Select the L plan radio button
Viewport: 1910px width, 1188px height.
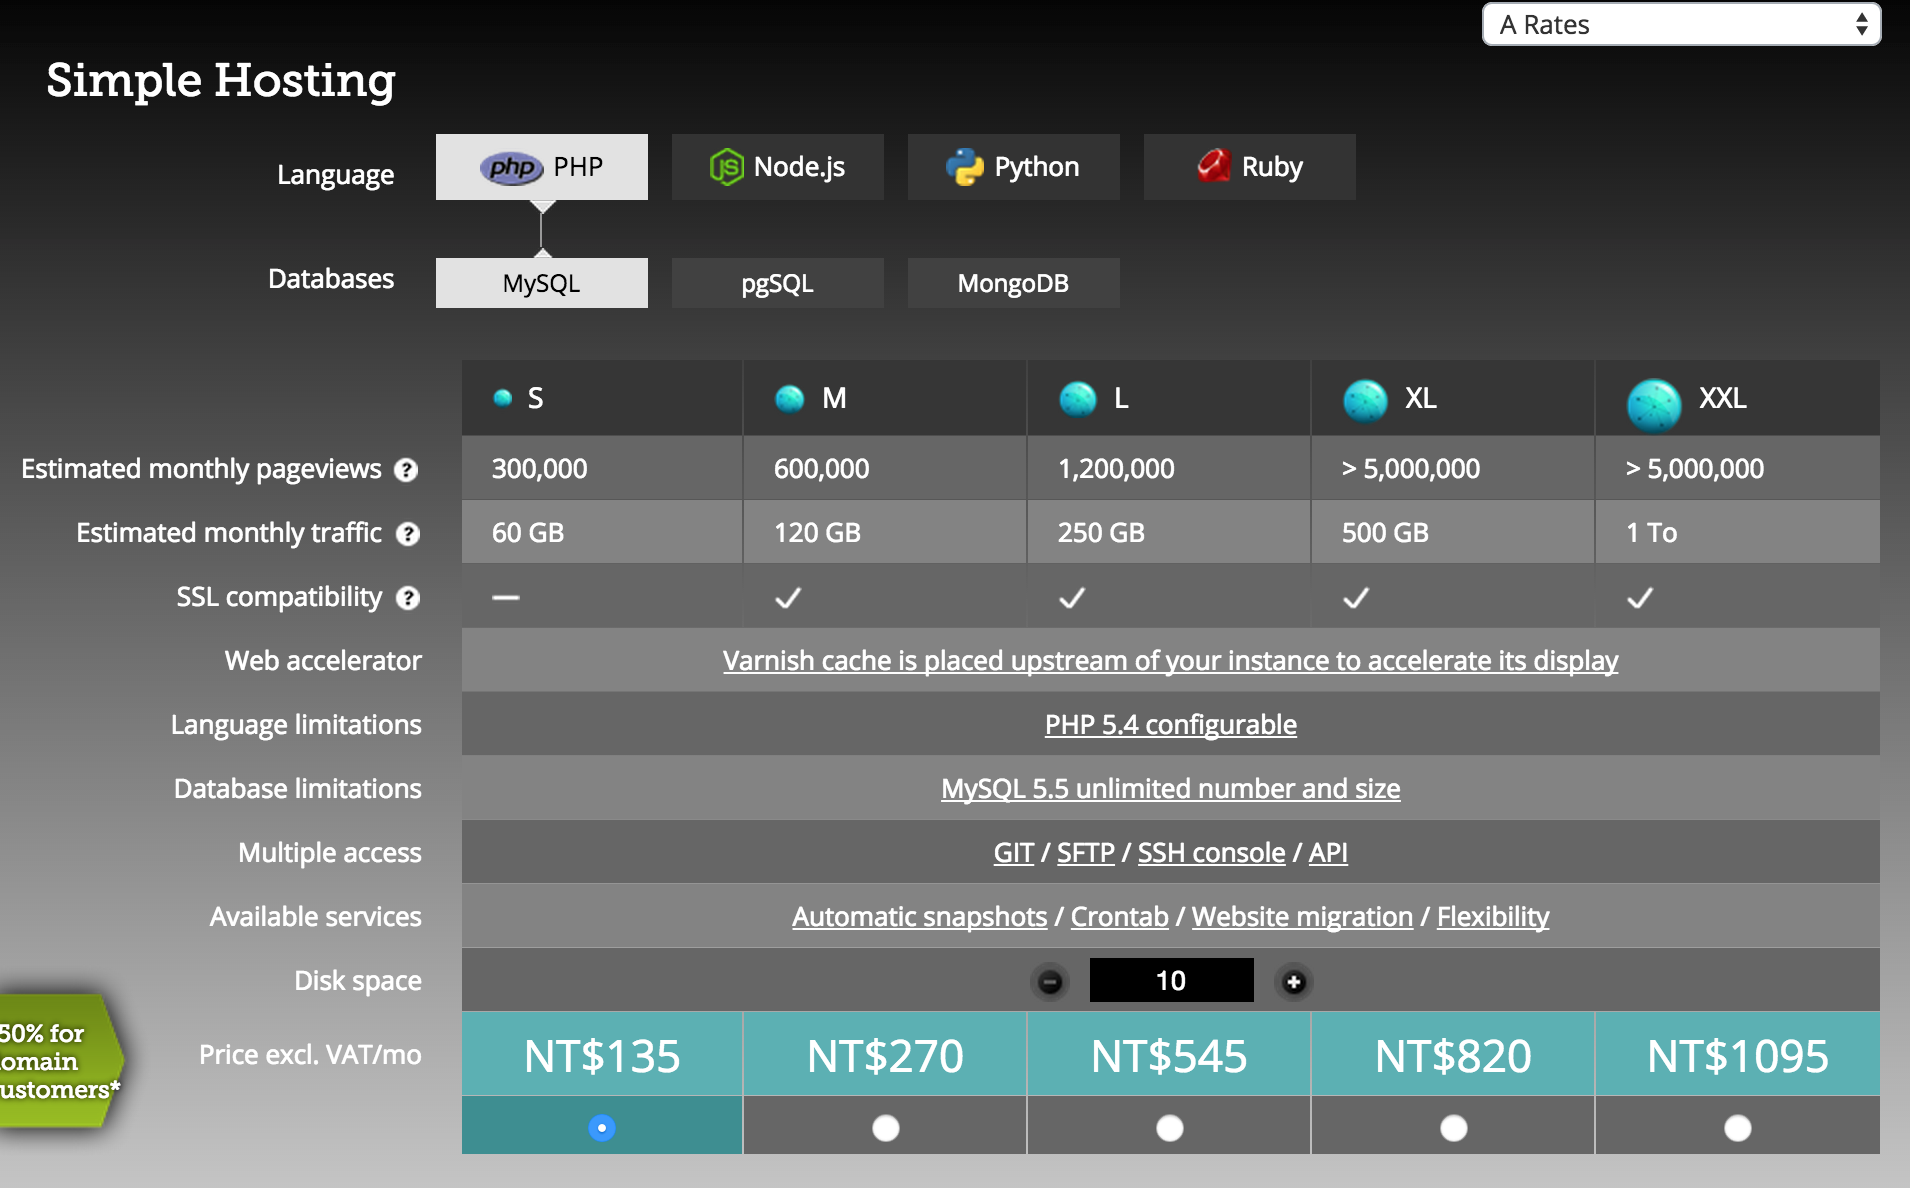(x=1170, y=1128)
